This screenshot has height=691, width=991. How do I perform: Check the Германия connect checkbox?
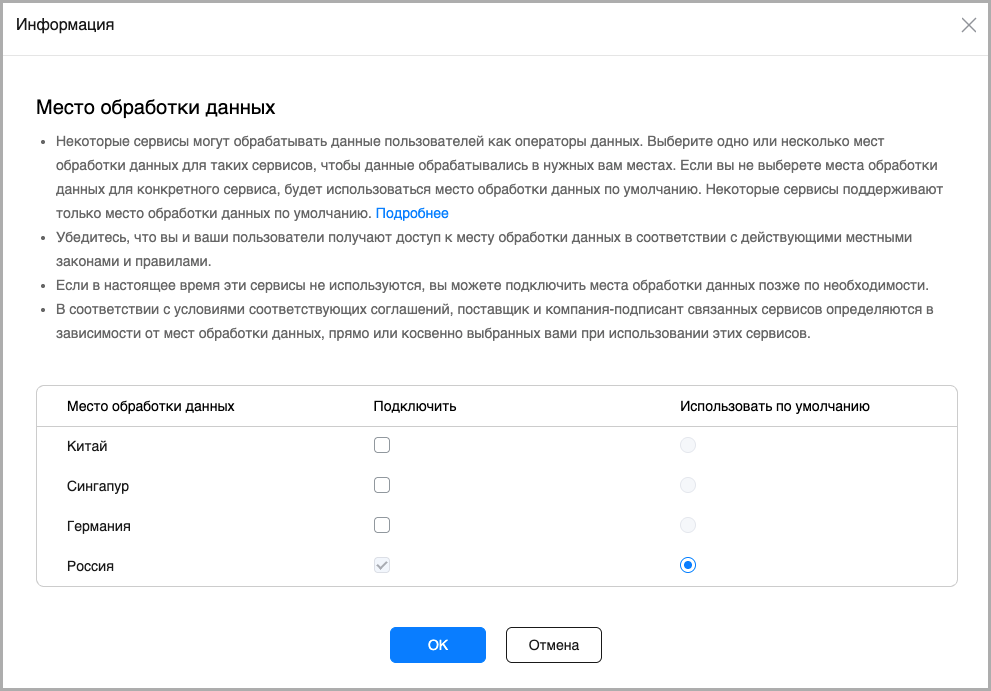point(381,525)
